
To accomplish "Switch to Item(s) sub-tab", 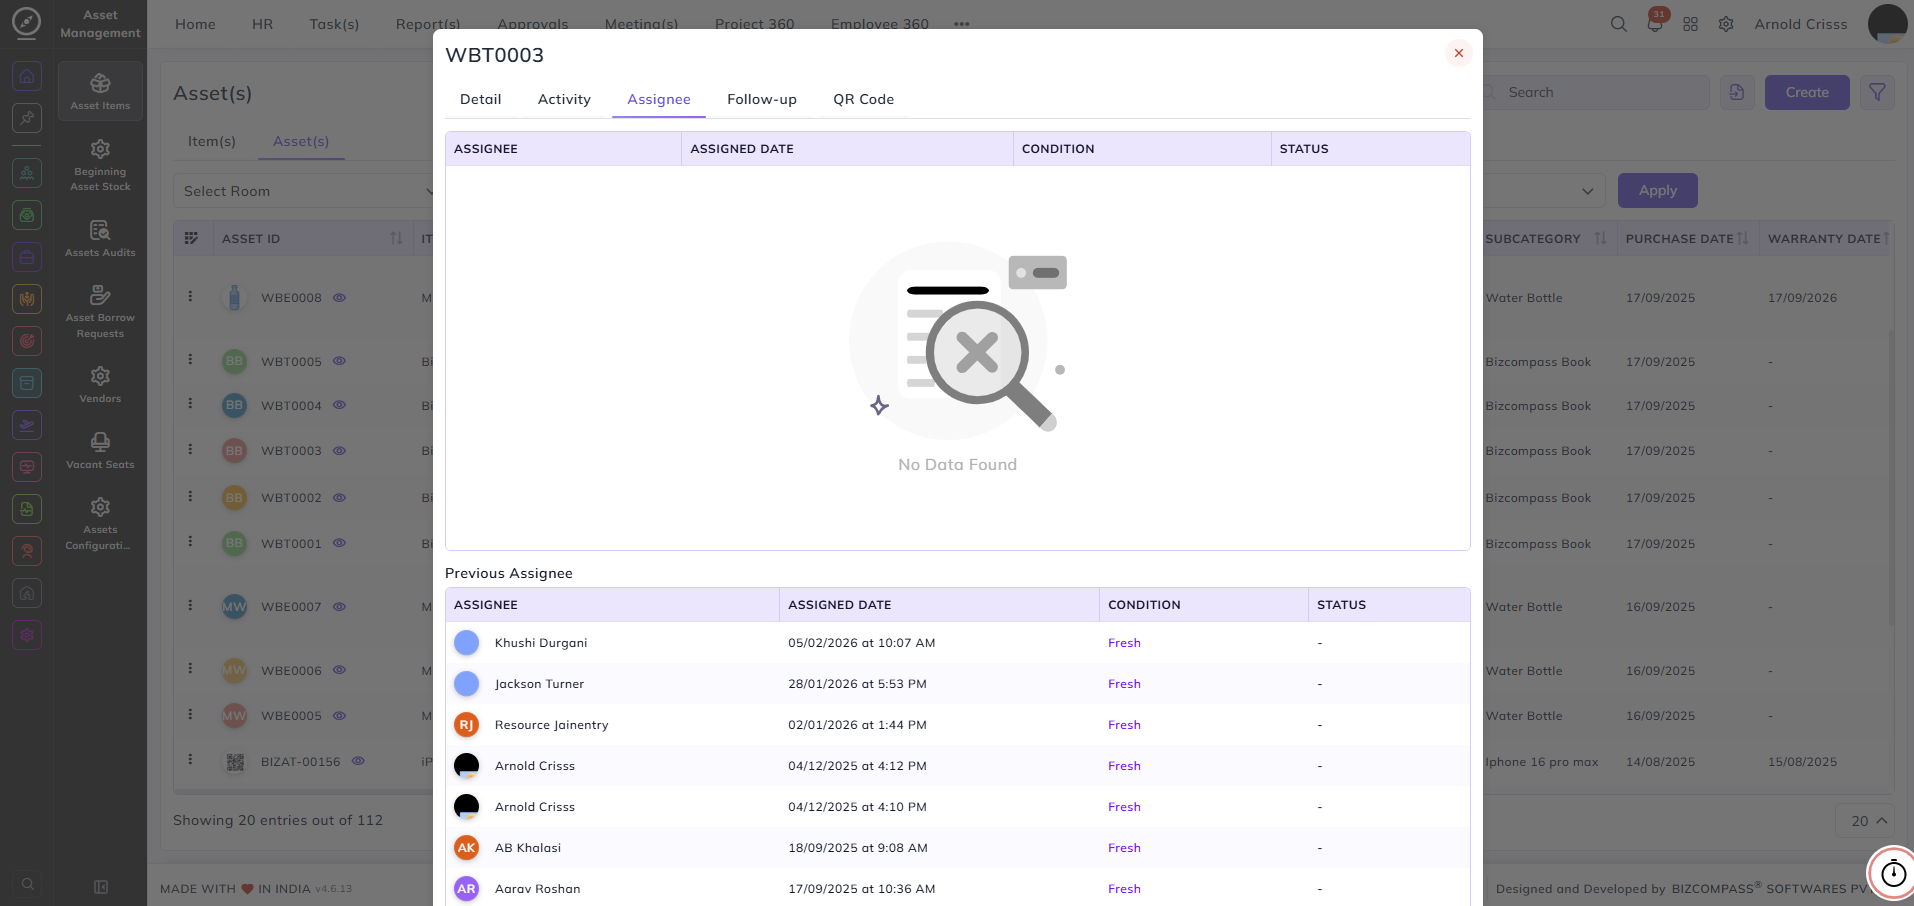I will (211, 141).
